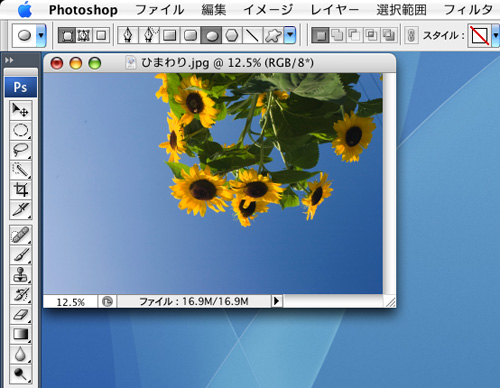Choose the Rectangle shape tool in options bar
This screenshot has height=388, width=500.
pyautogui.click(x=170, y=35)
